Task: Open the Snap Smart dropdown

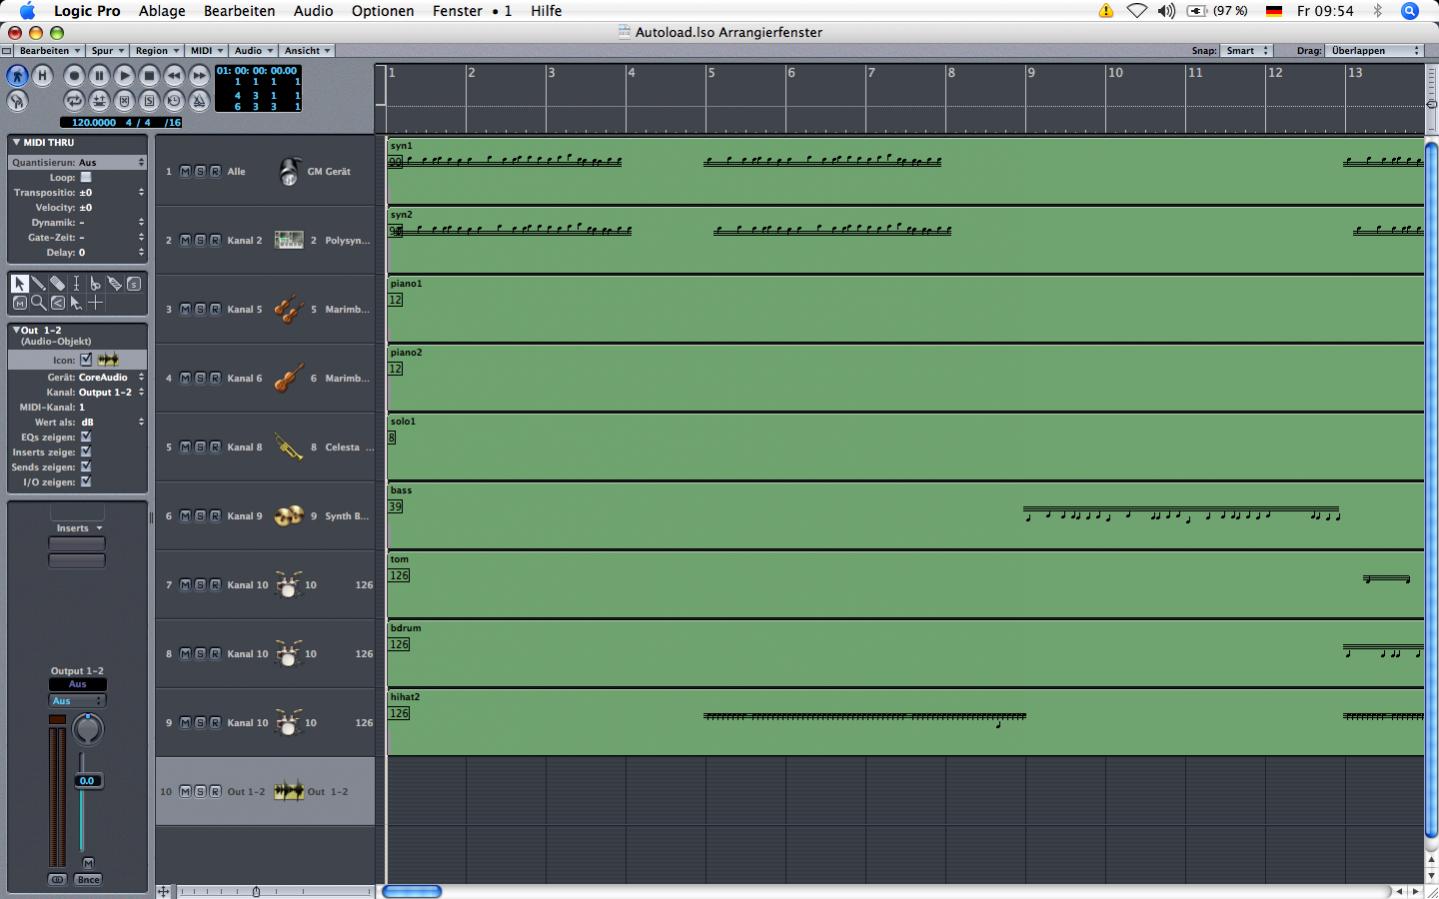Action: tap(1246, 51)
